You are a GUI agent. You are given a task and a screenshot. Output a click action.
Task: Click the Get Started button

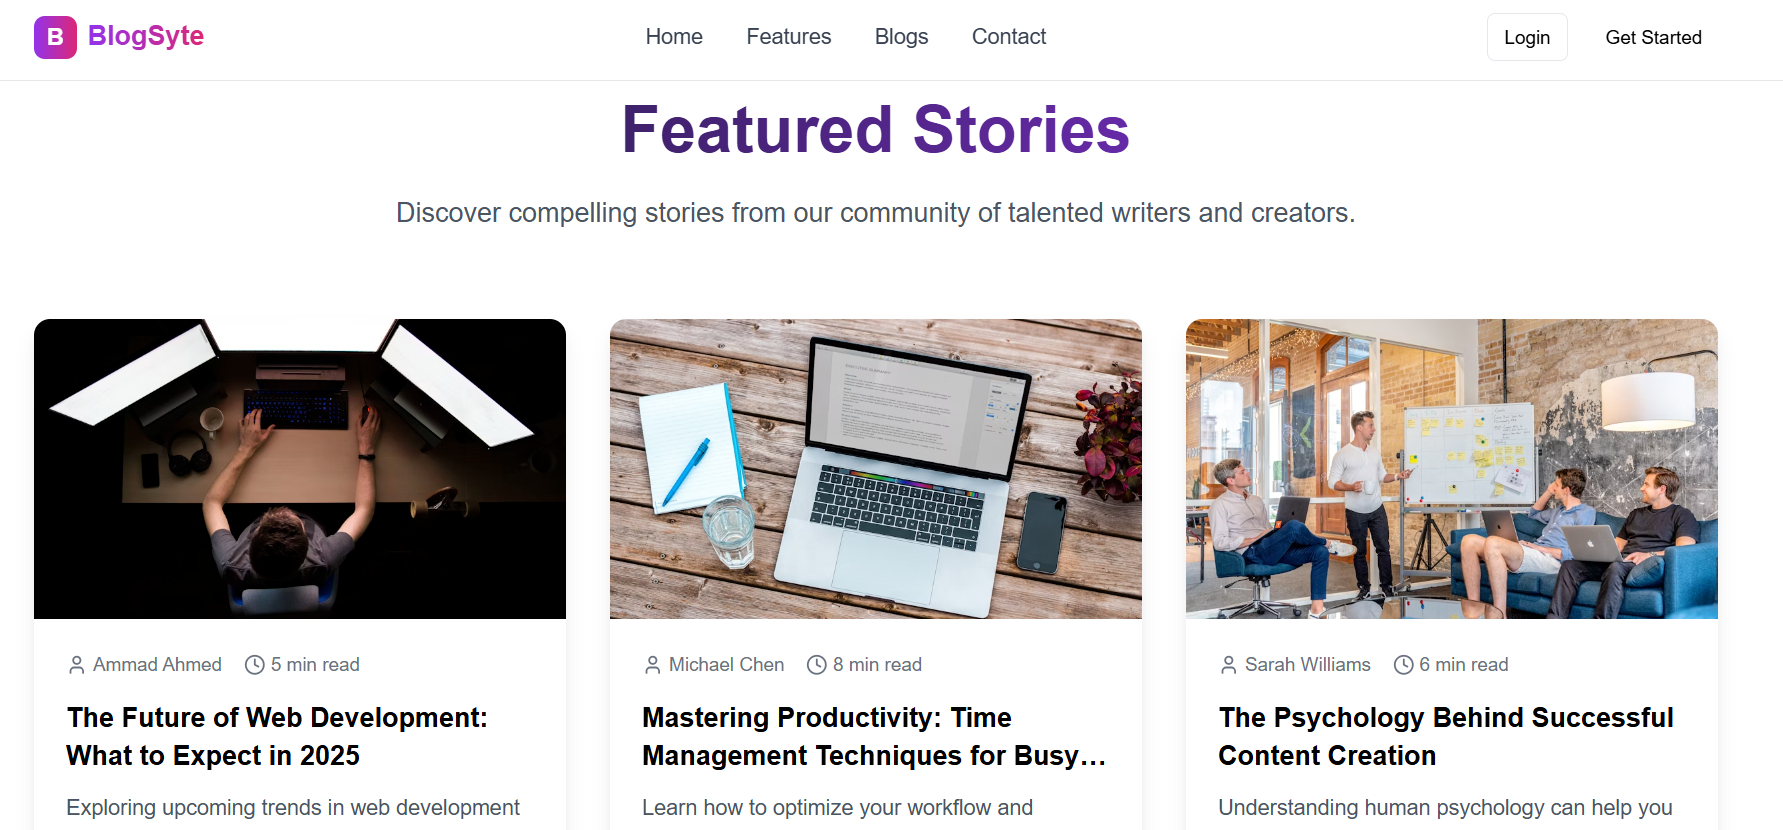point(1653,38)
